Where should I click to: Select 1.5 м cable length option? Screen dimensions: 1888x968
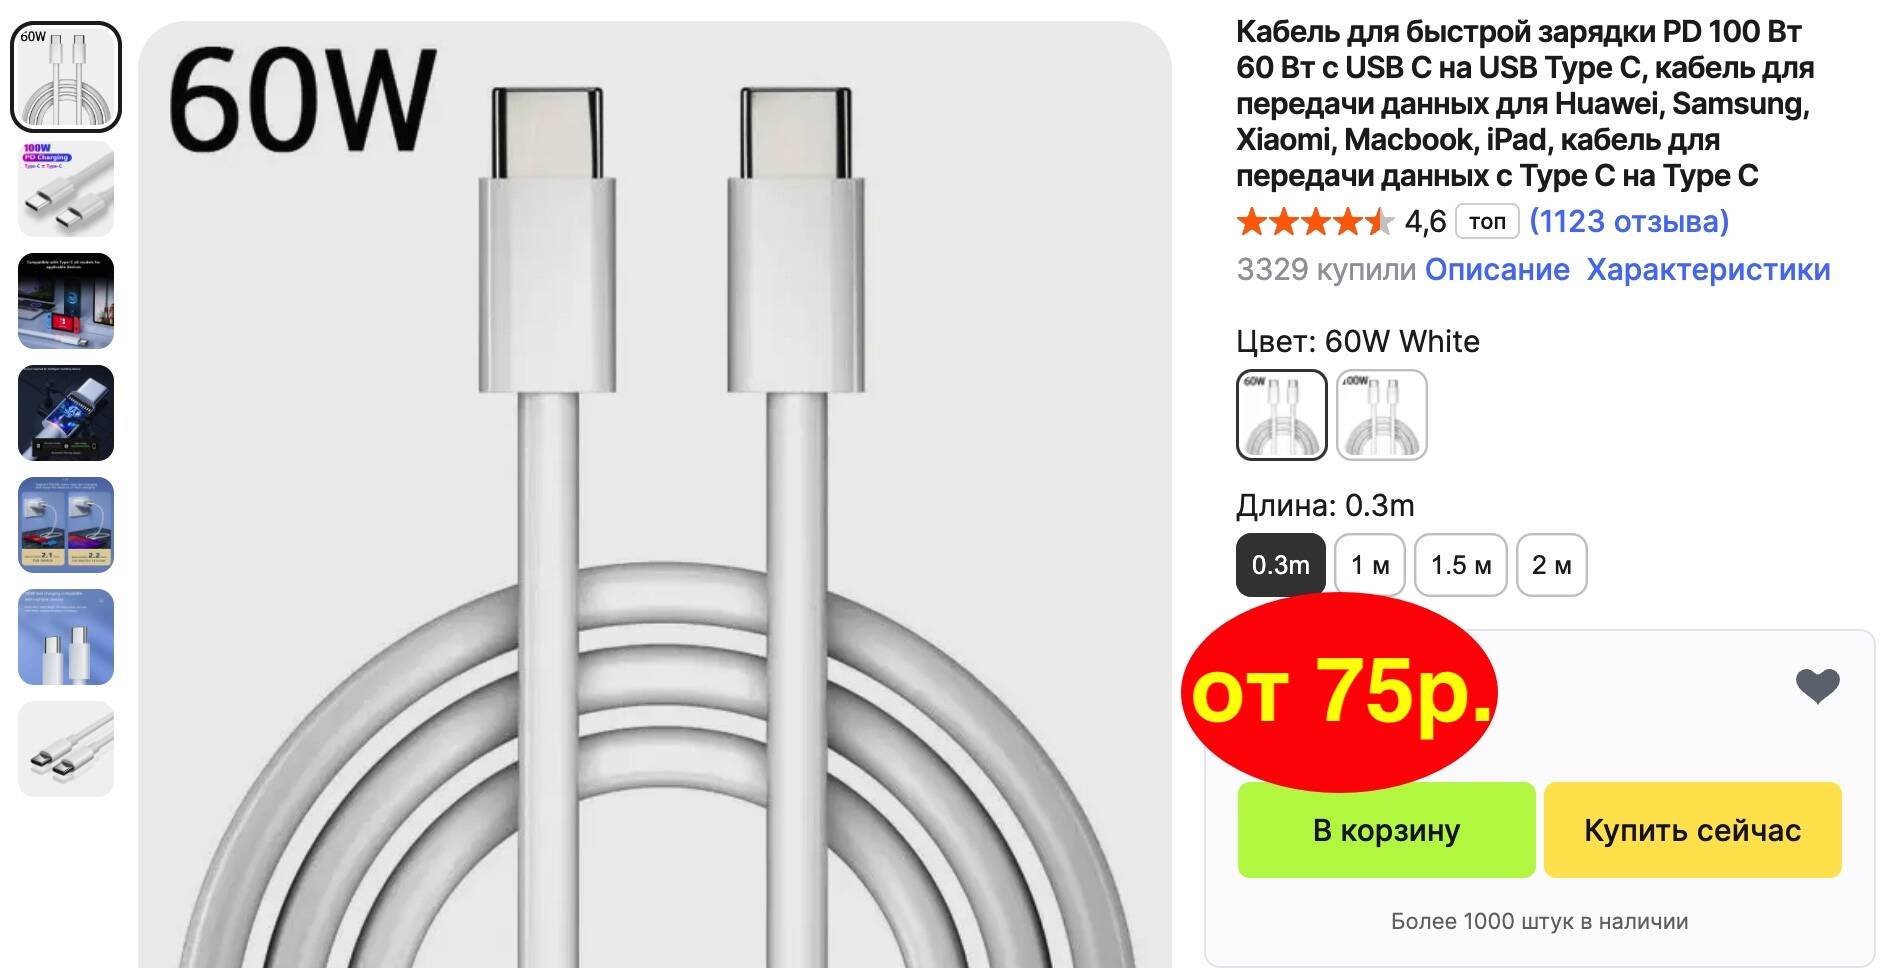pyautogui.click(x=1461, y=565)
